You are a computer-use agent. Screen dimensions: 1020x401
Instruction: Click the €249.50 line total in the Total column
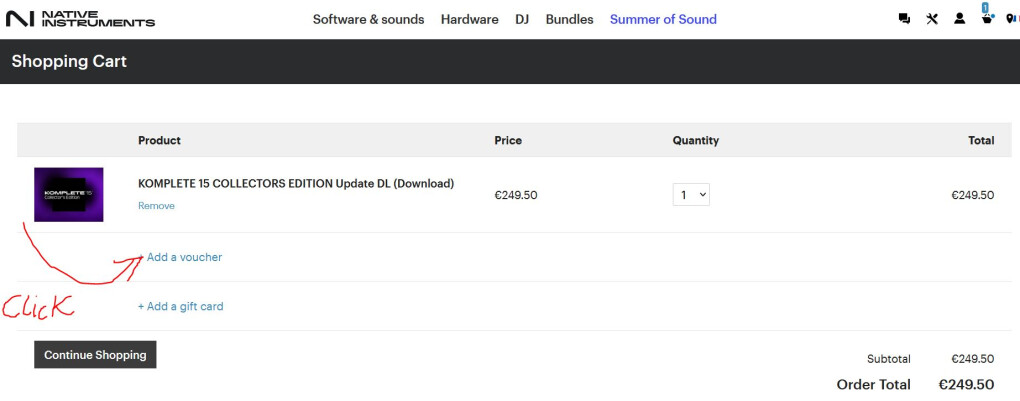coord(973,195)
